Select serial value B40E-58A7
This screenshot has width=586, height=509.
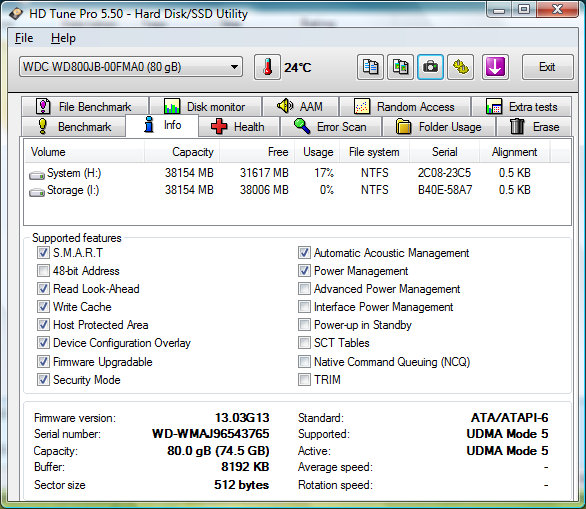445,190
